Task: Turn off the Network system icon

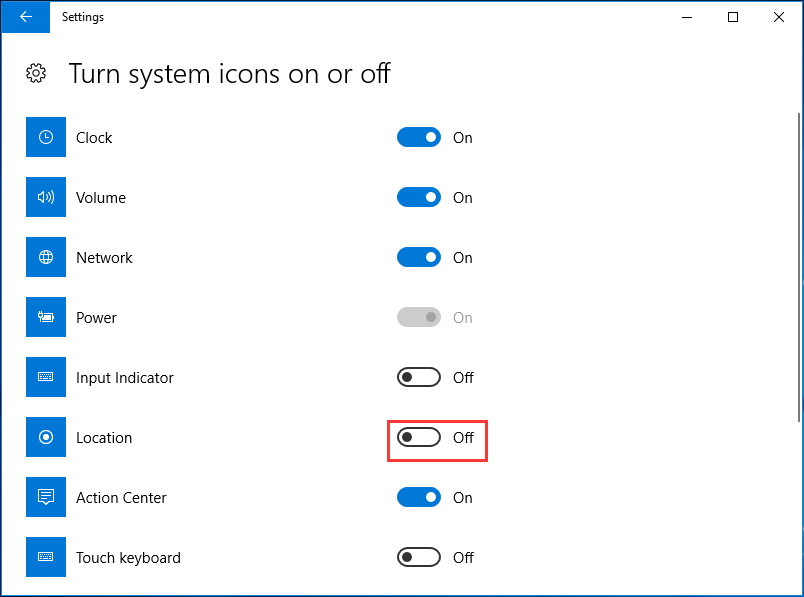Action: click(x=419, y=257)
